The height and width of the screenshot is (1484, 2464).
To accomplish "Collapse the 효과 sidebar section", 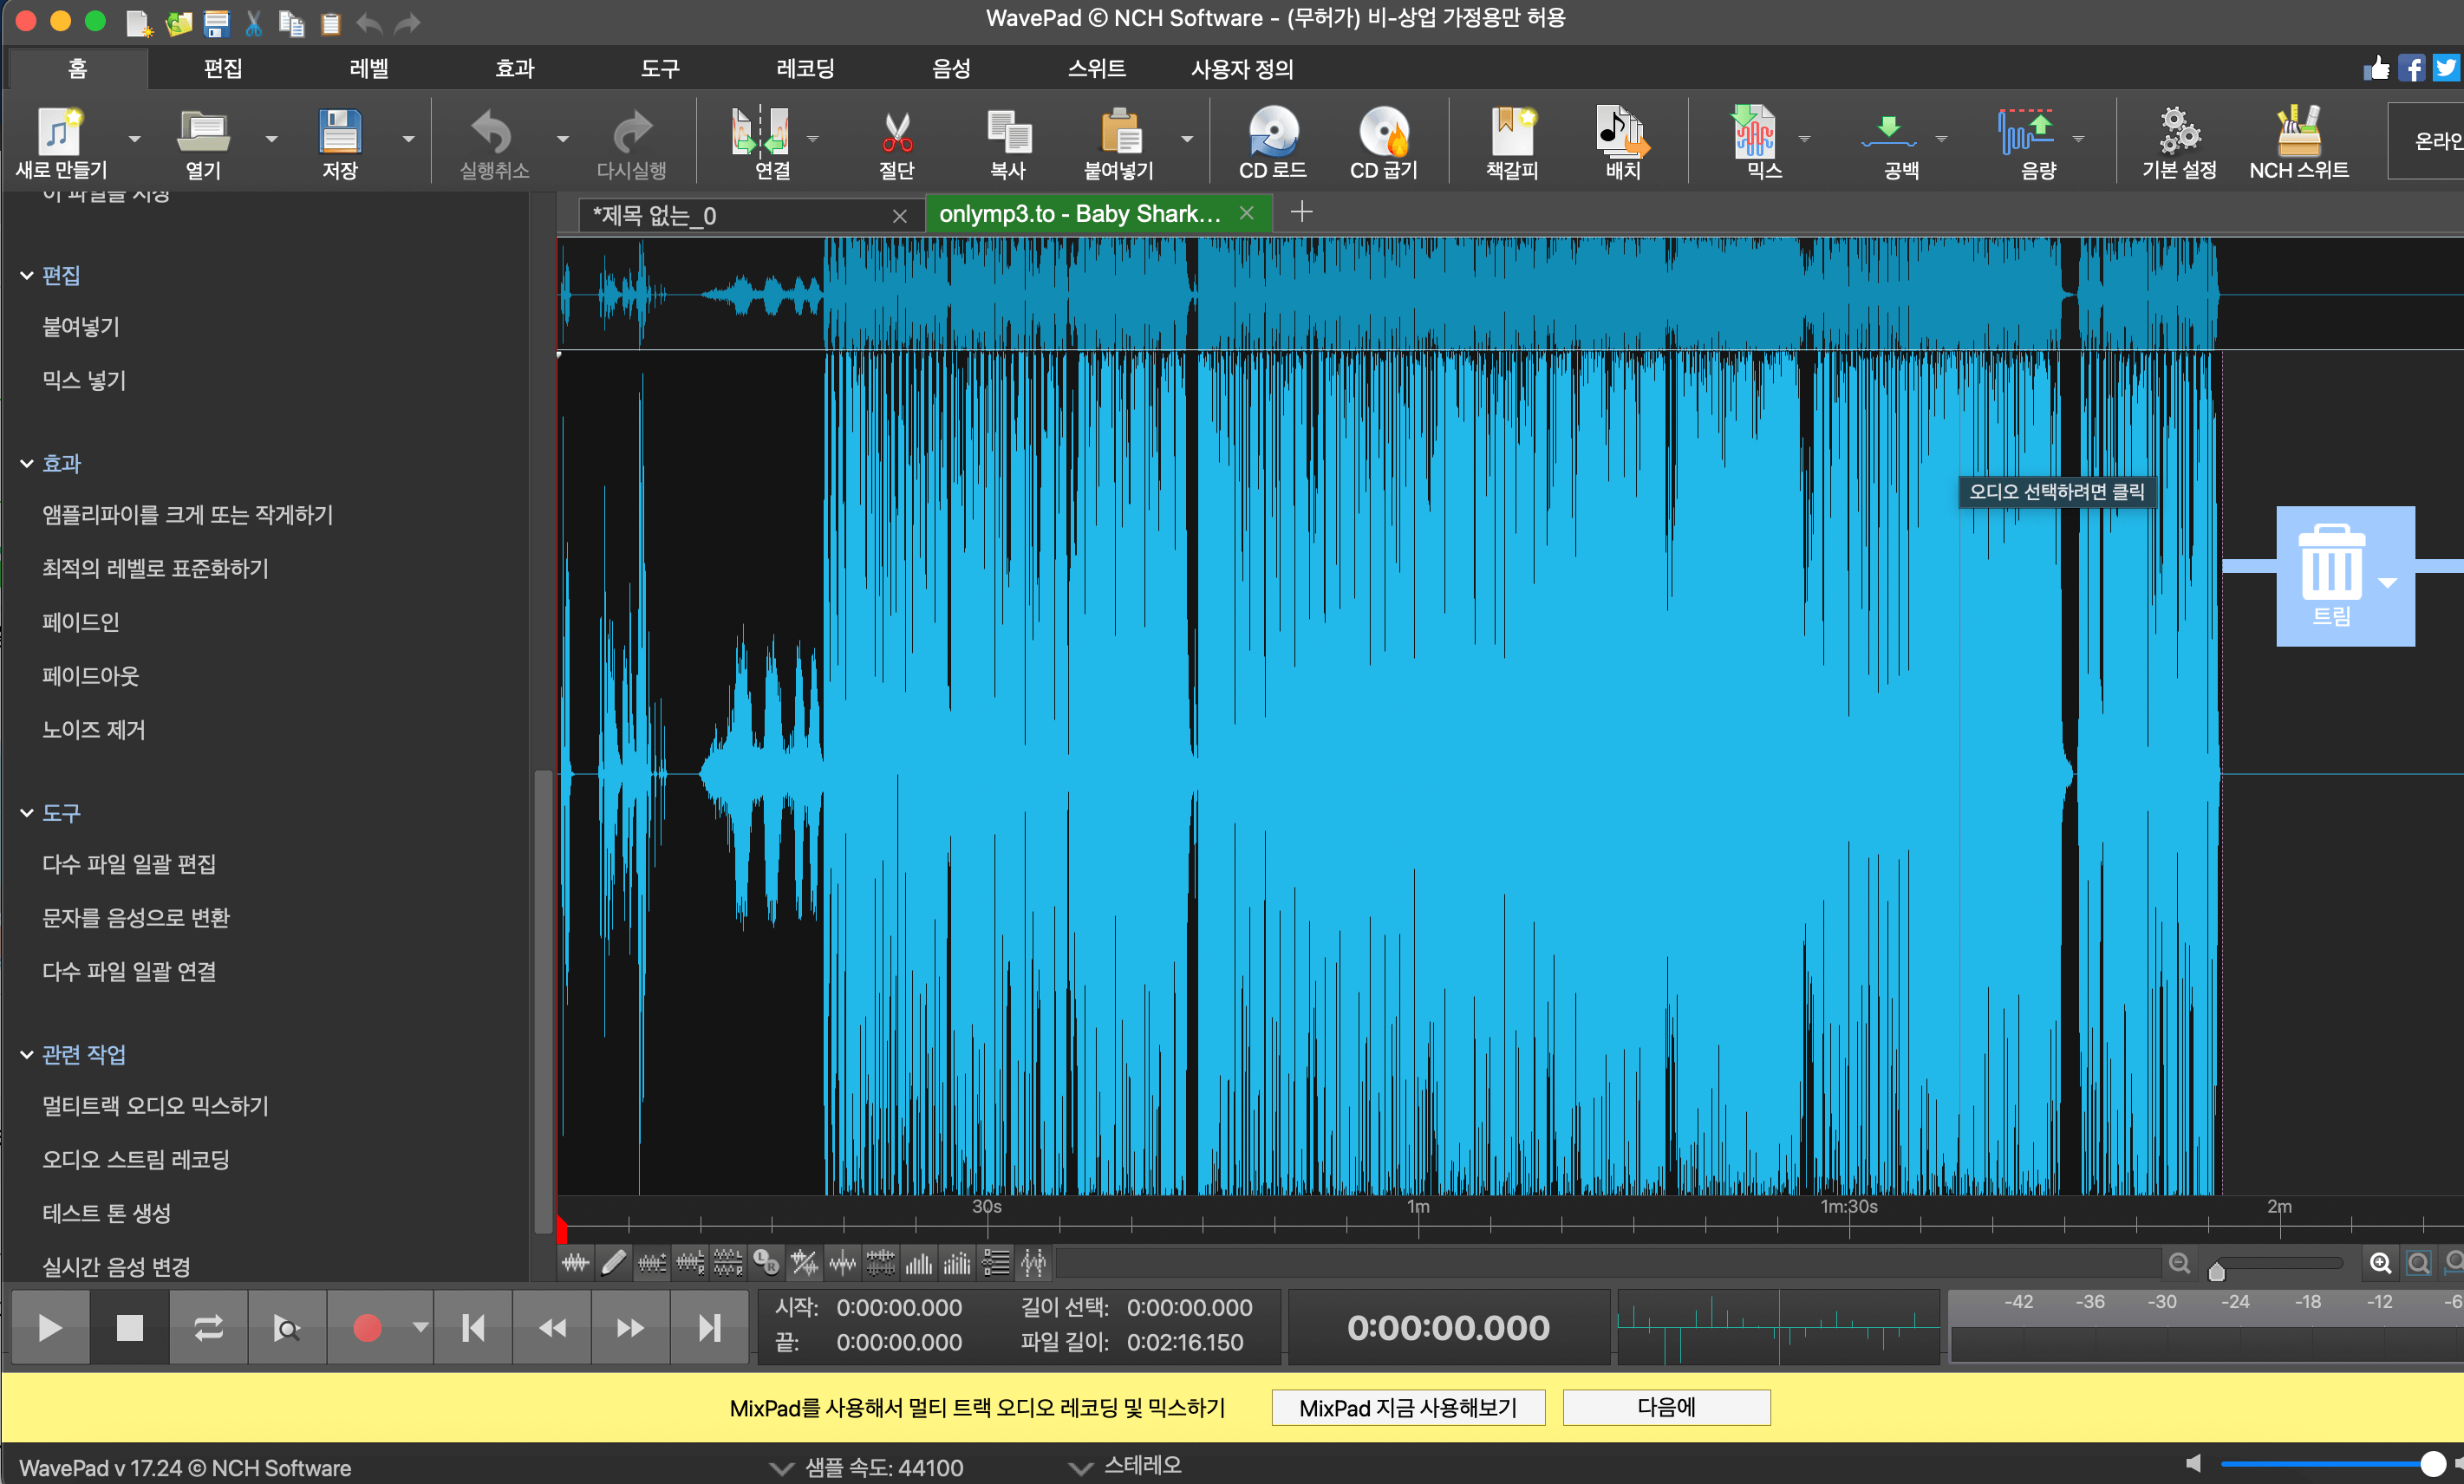I will pos(27,464).
